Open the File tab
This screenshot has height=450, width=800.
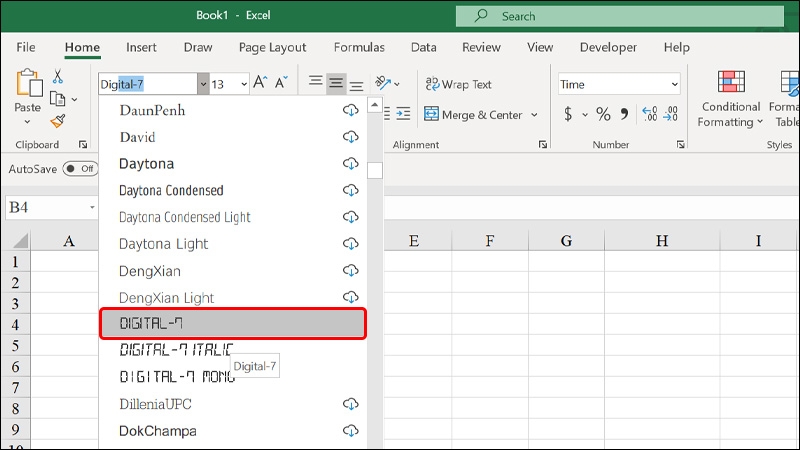point(26,47)
